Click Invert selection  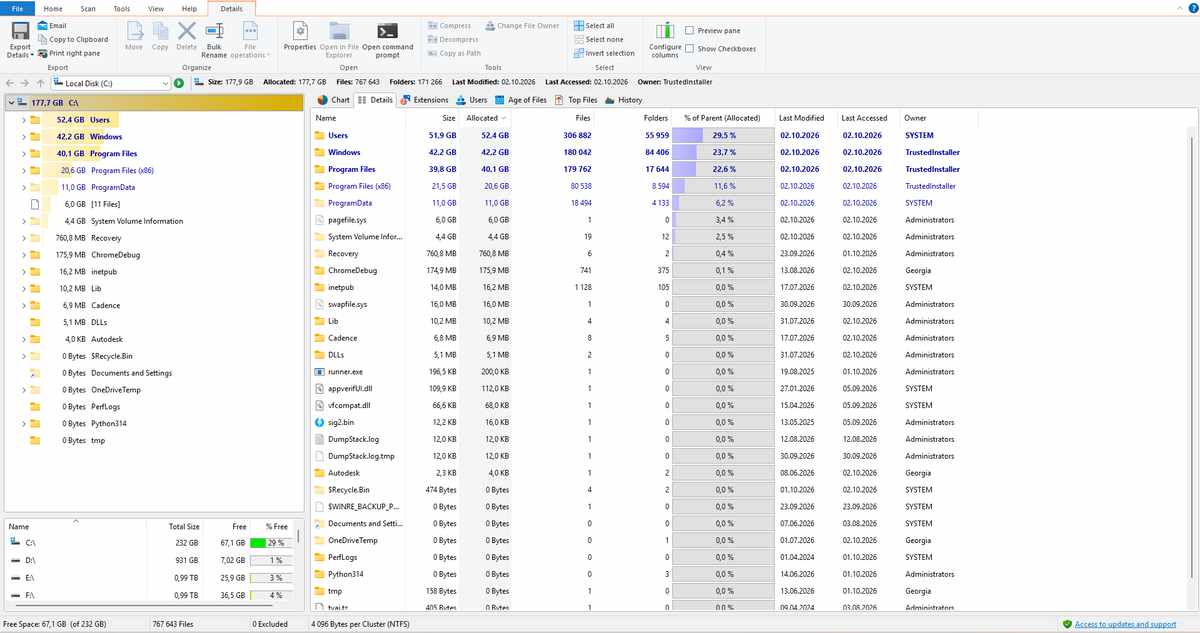(604, 53)
